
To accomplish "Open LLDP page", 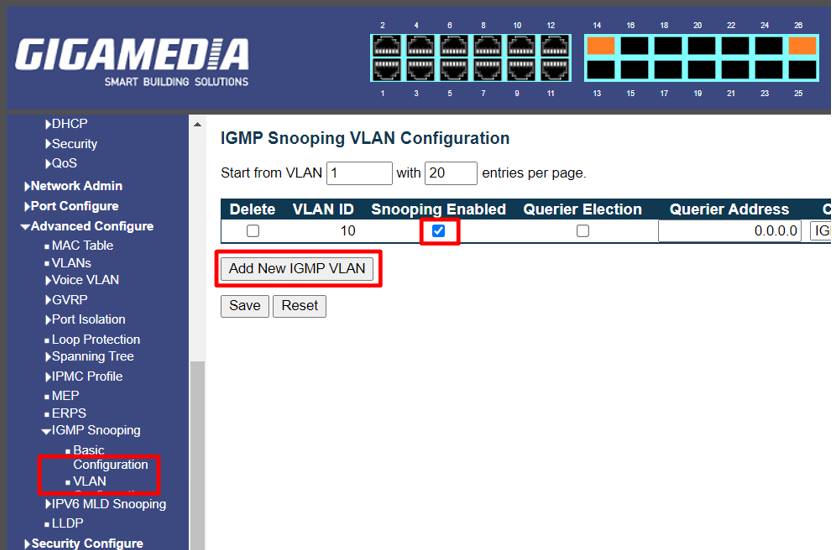I will coord(64,523).
